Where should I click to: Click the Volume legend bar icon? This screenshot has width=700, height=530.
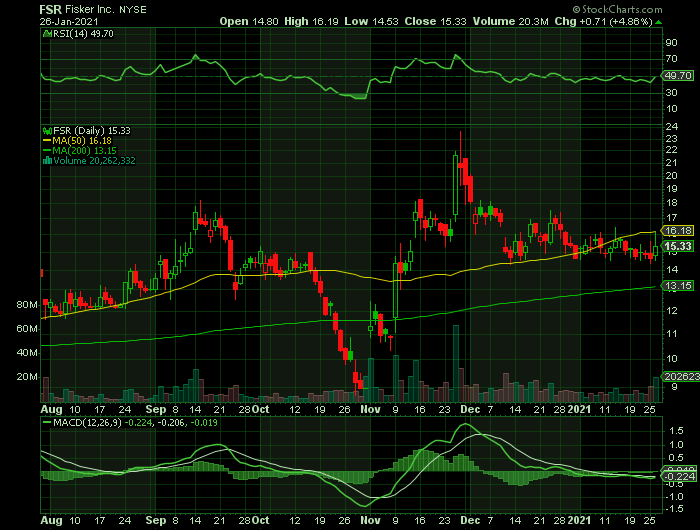(44, 161)
